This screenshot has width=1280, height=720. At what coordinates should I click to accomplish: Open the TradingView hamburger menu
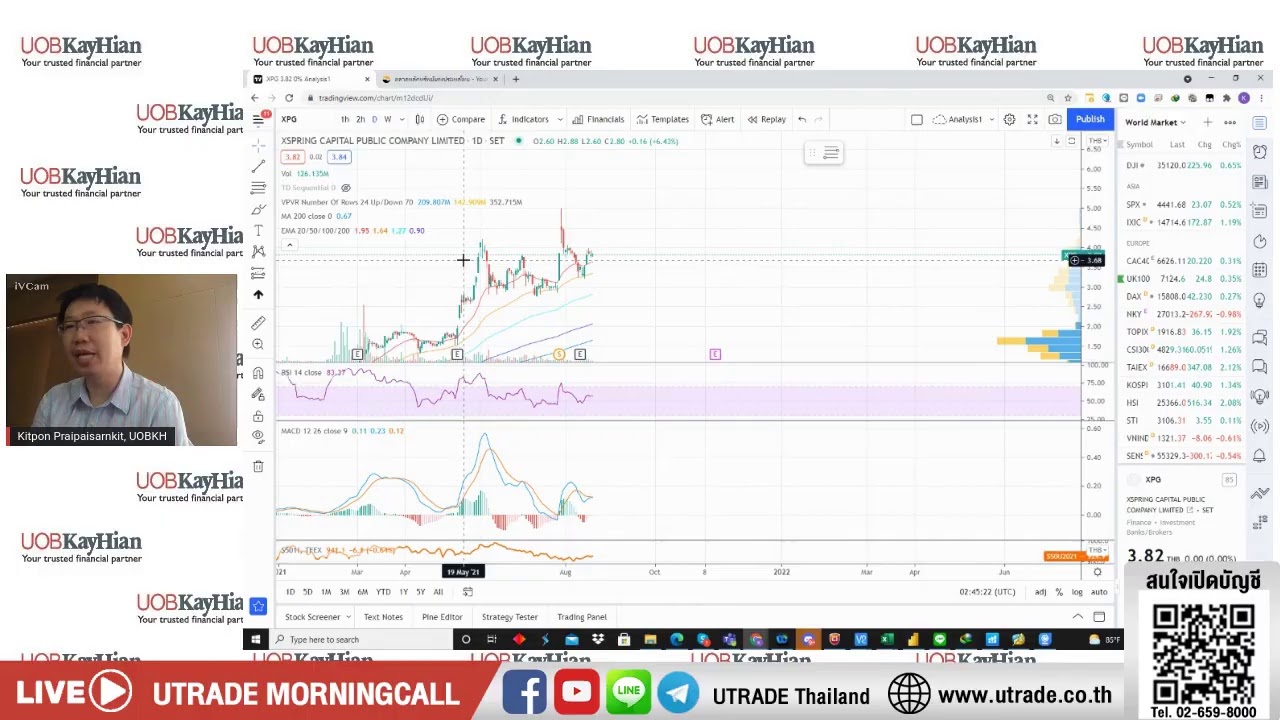(258, 119)
